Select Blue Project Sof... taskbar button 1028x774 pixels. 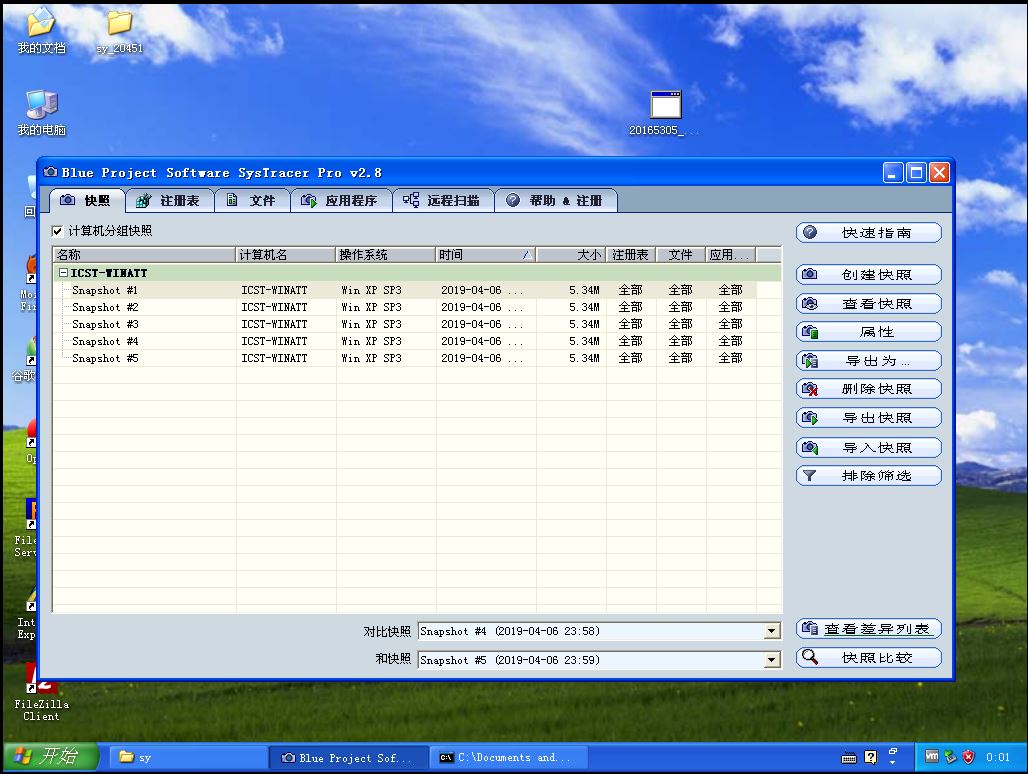tap(348, 758)
